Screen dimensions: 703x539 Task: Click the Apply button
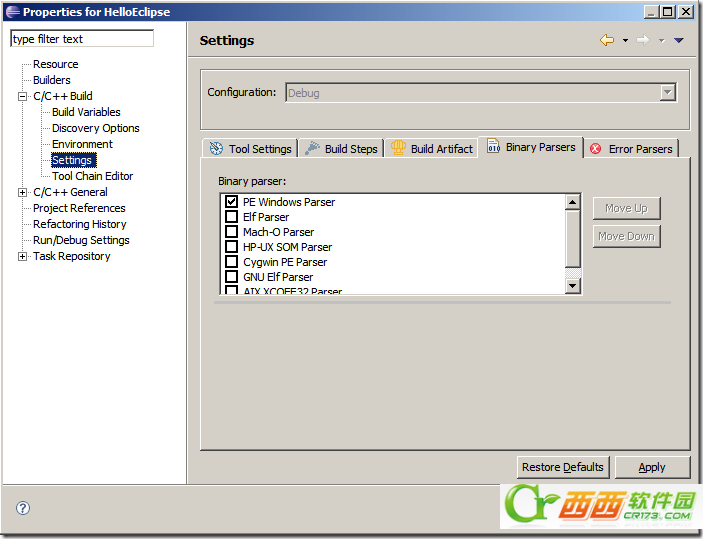(x=652, y=467)
